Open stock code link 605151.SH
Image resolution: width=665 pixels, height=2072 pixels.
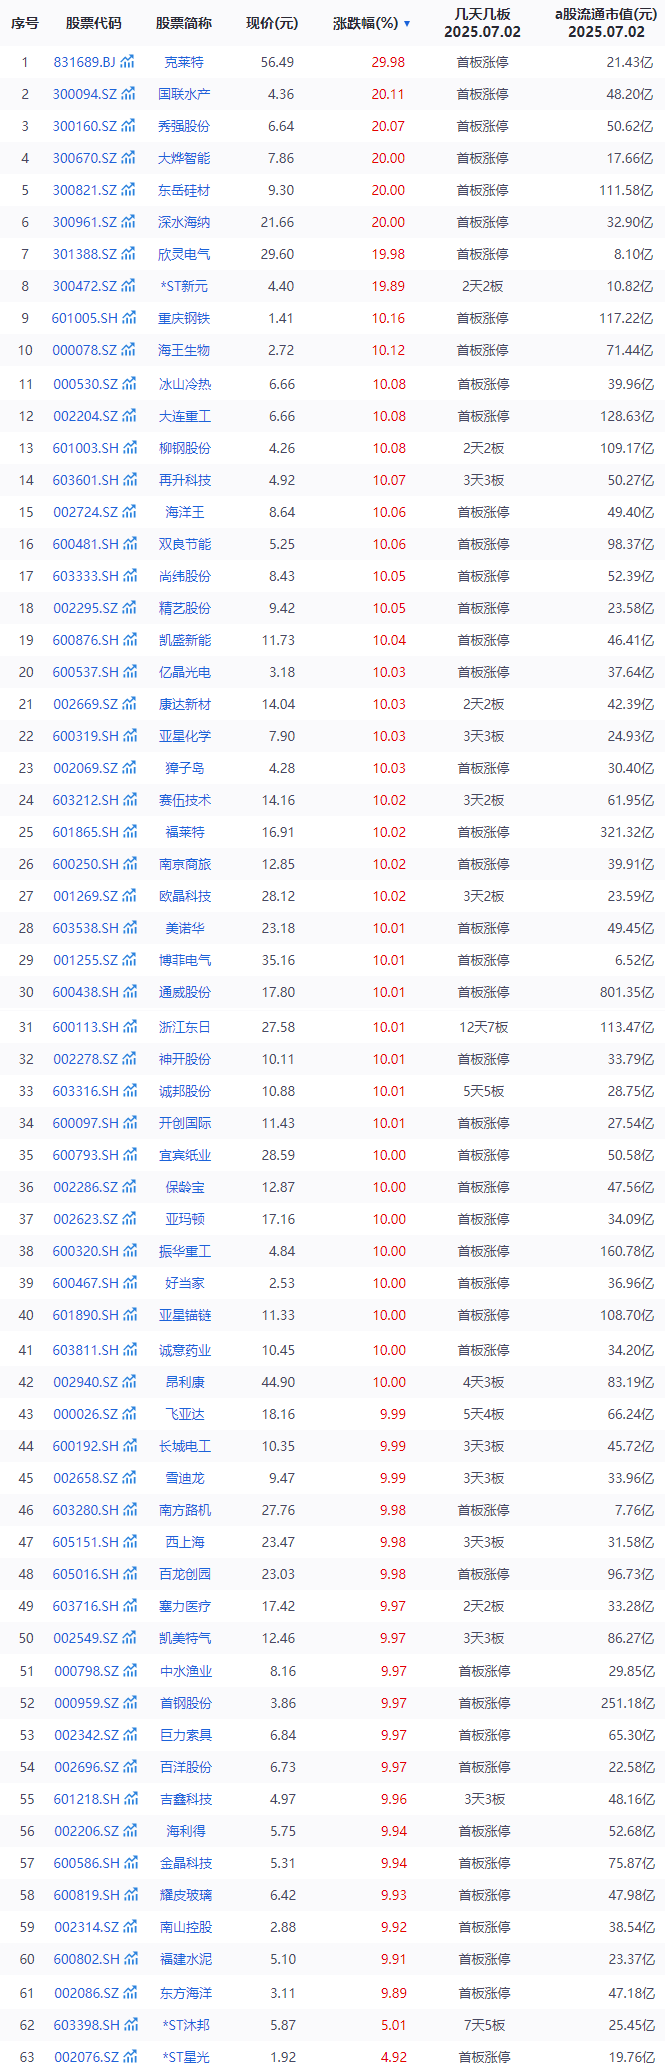pos(85,1542)
